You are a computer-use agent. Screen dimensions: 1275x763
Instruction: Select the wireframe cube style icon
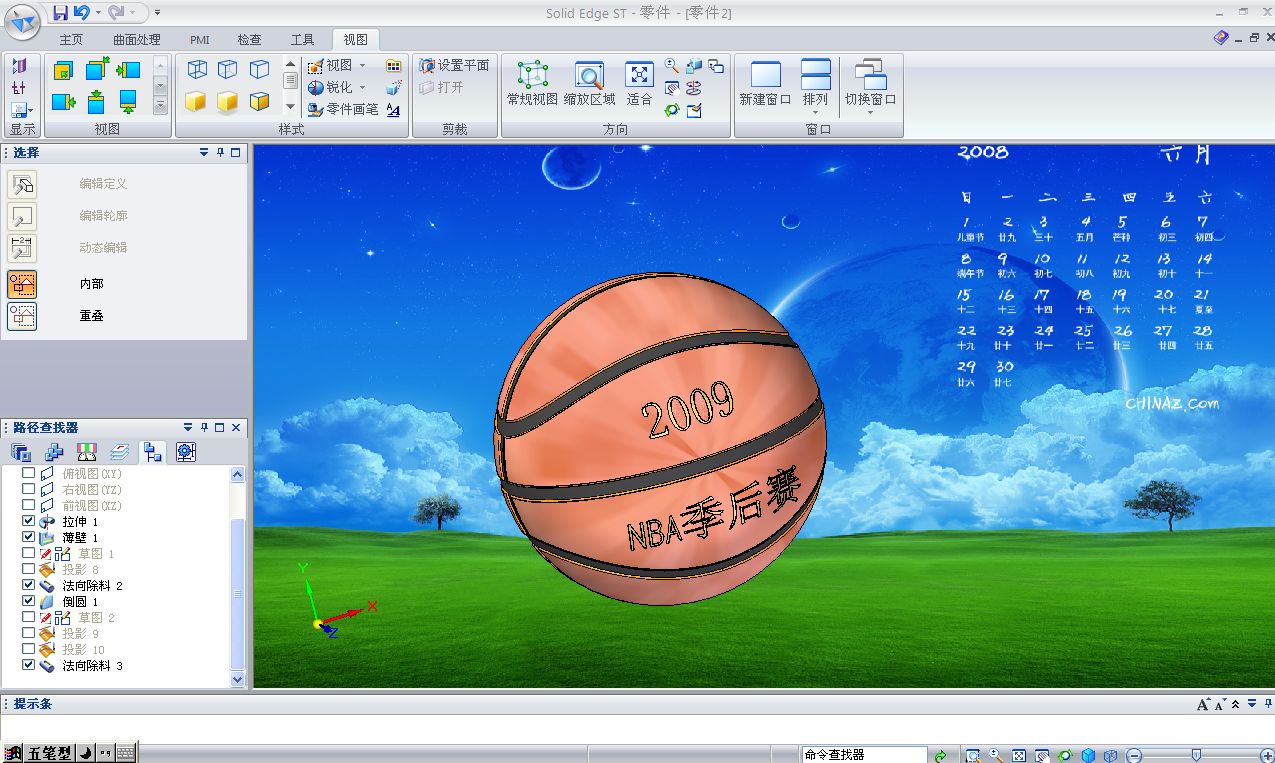pos(197,70)
